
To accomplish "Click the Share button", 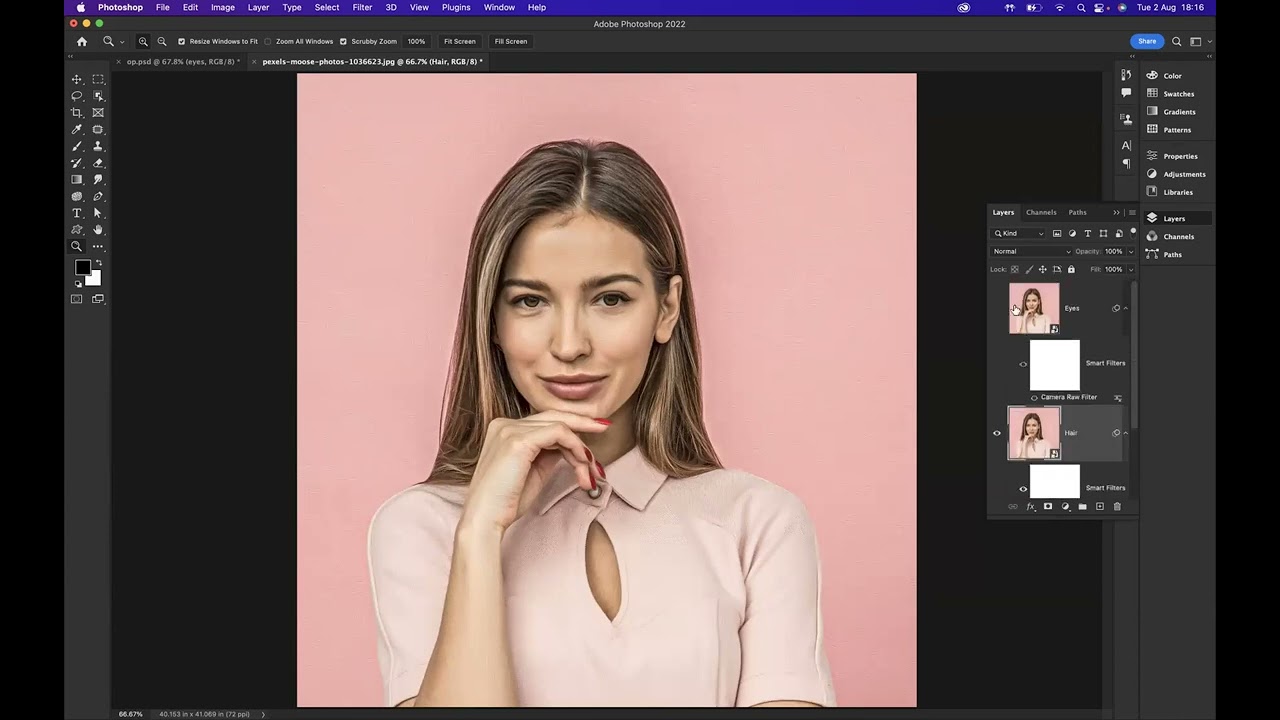I will click(x=1147, y=41).
